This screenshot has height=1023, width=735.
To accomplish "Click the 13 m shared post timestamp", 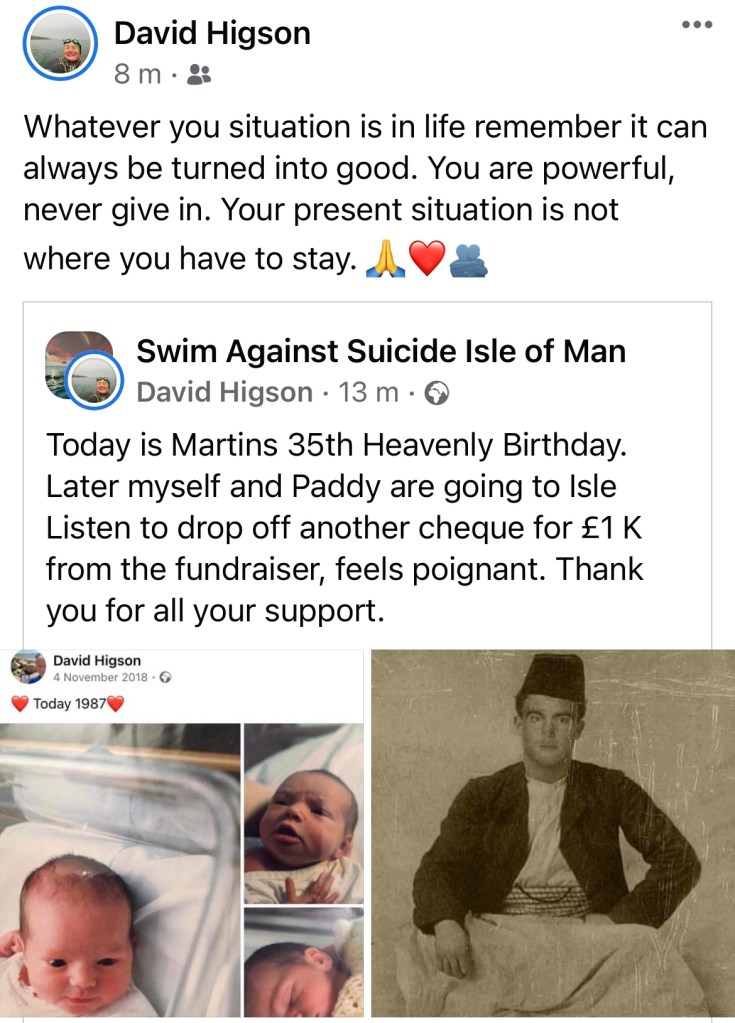I will tap(369, 393).
